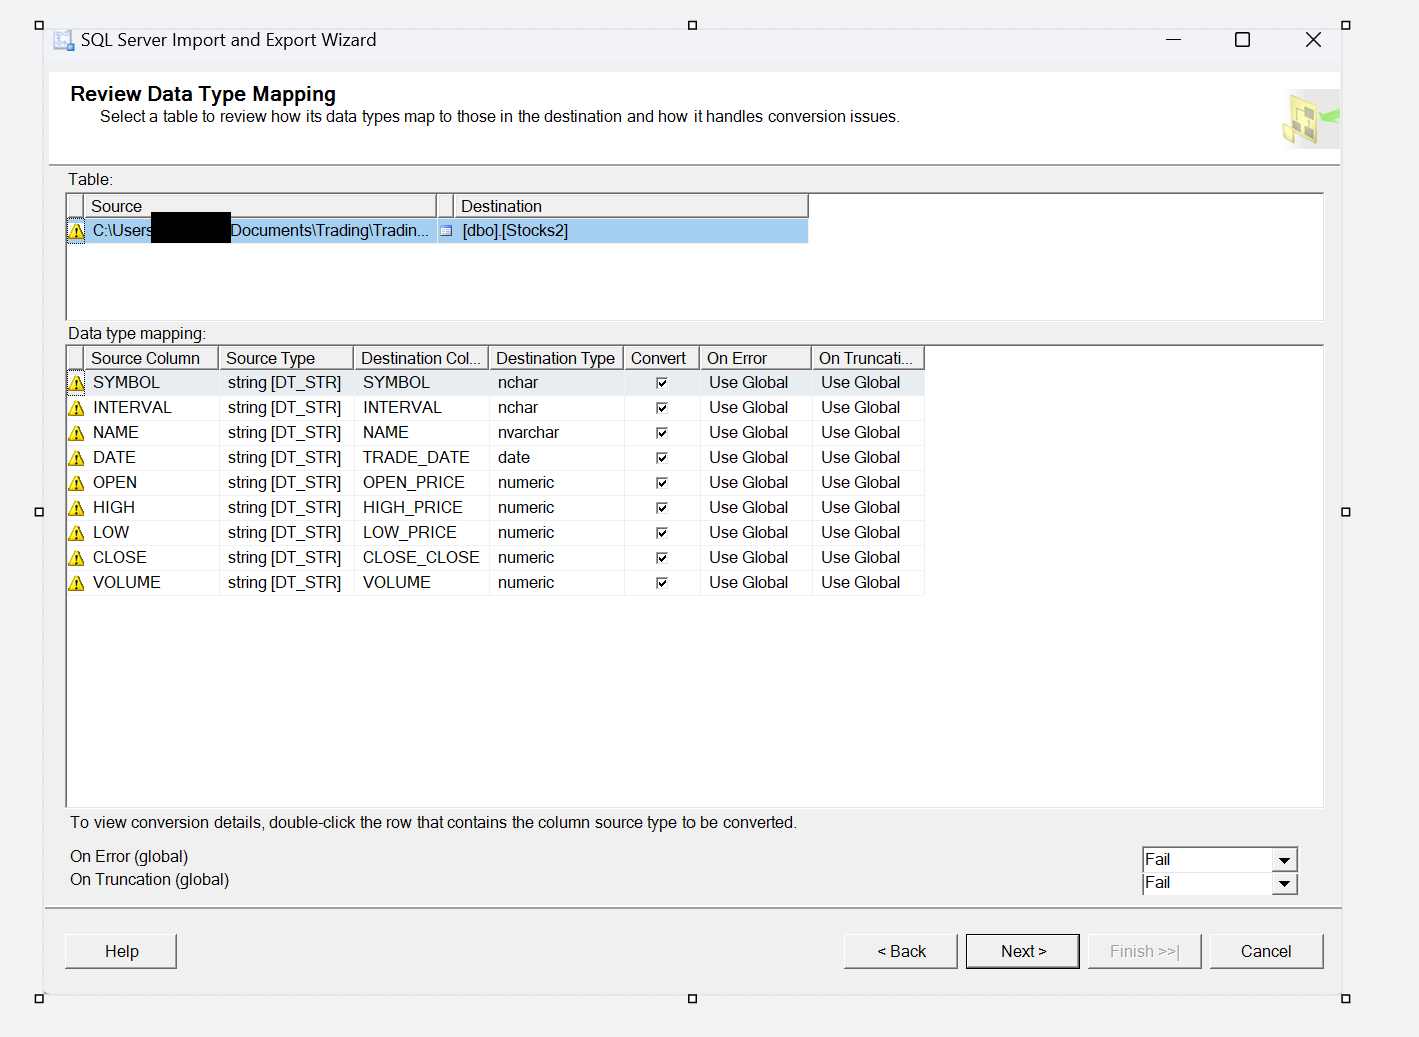Select the source file path row
1419x1037 pixels.
[261, 231]
